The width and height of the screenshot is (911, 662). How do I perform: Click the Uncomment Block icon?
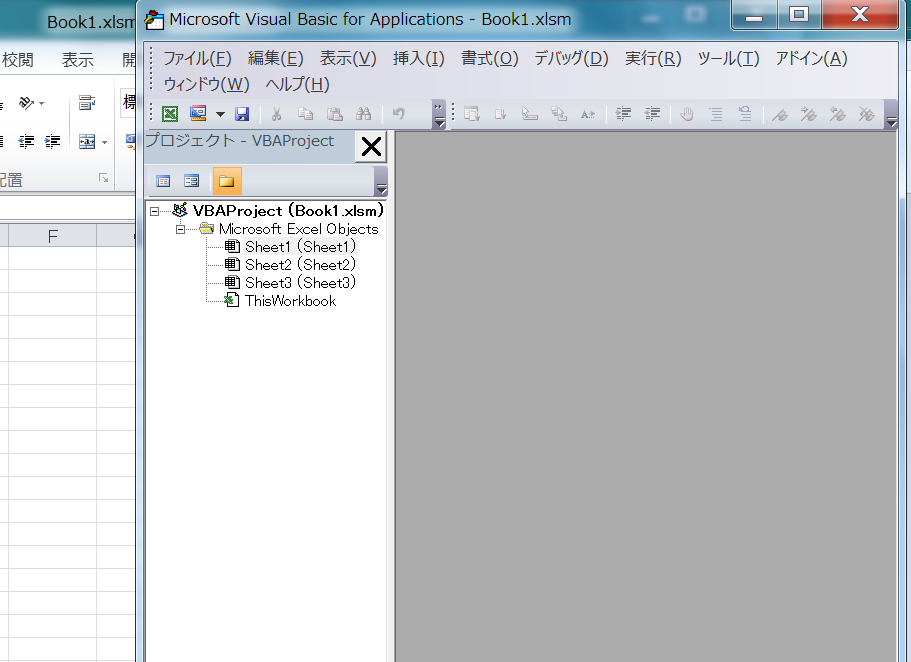point(745,114)
